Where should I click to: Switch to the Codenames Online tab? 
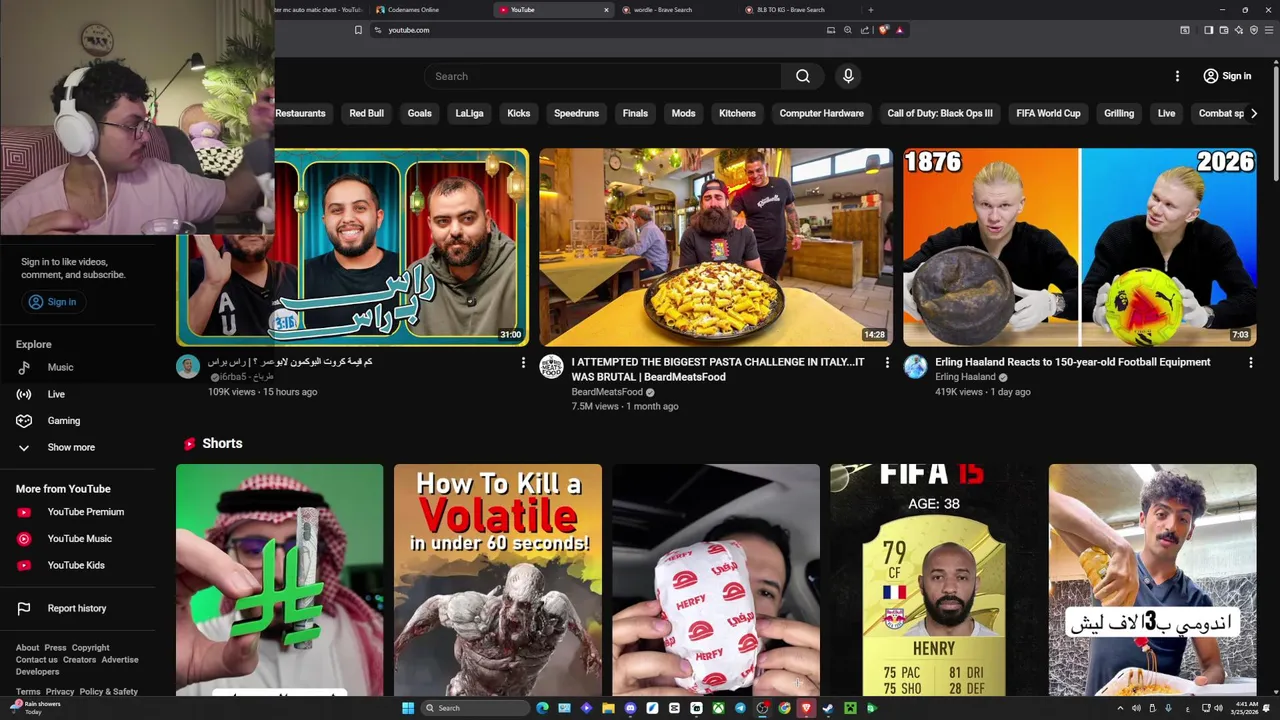[429, 10]
